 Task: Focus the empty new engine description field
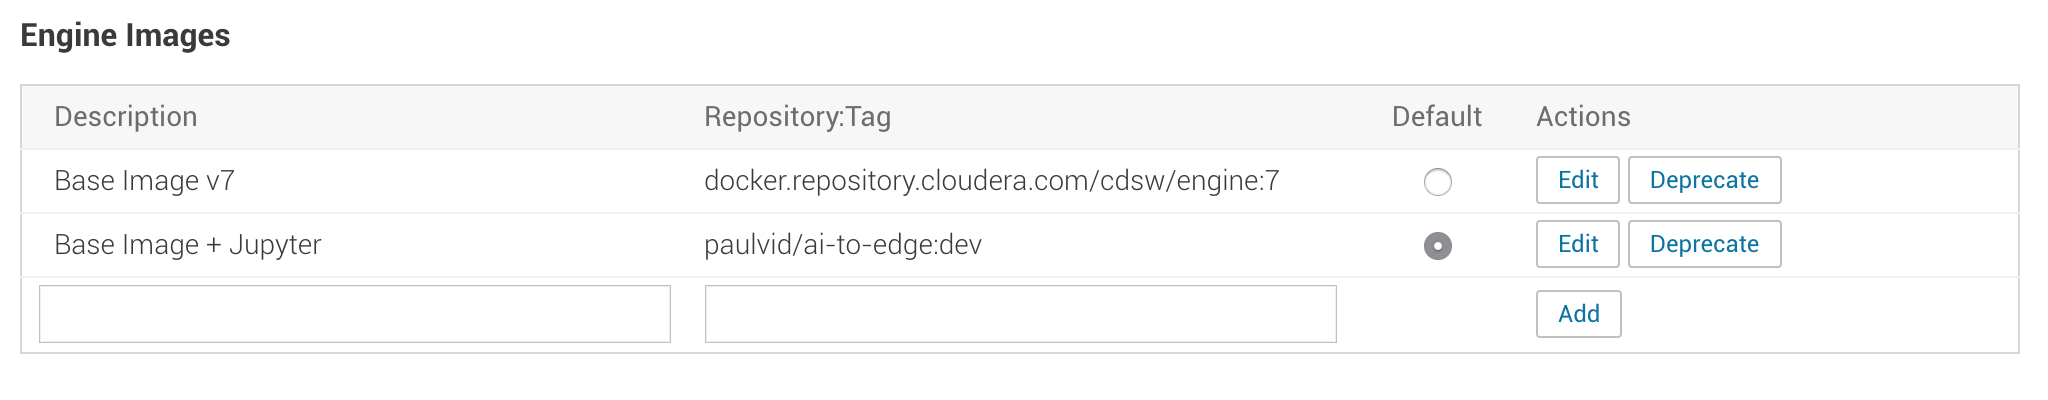click(x=355, y=314)
